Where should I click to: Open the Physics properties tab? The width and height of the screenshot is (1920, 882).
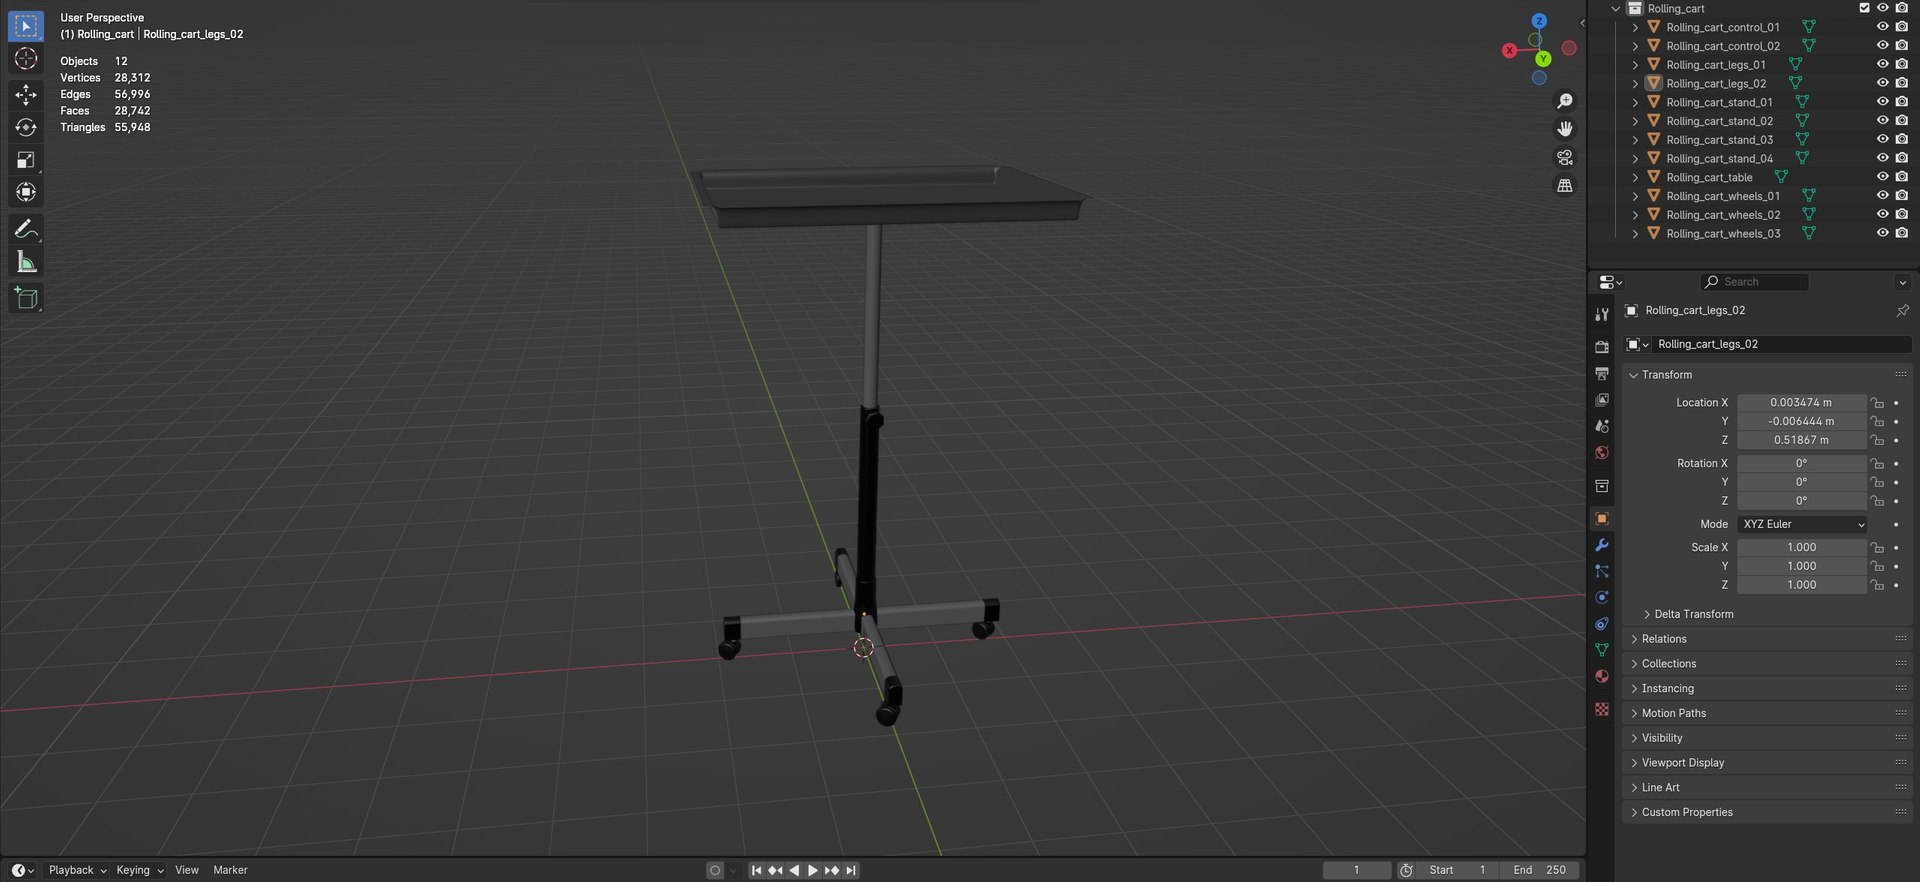(x=1602, y=597)
